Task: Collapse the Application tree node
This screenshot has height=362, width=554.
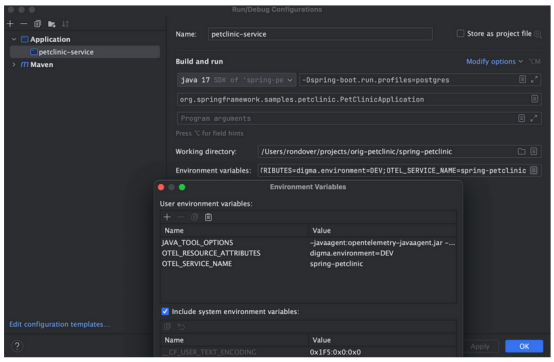Action: [14, 39]
